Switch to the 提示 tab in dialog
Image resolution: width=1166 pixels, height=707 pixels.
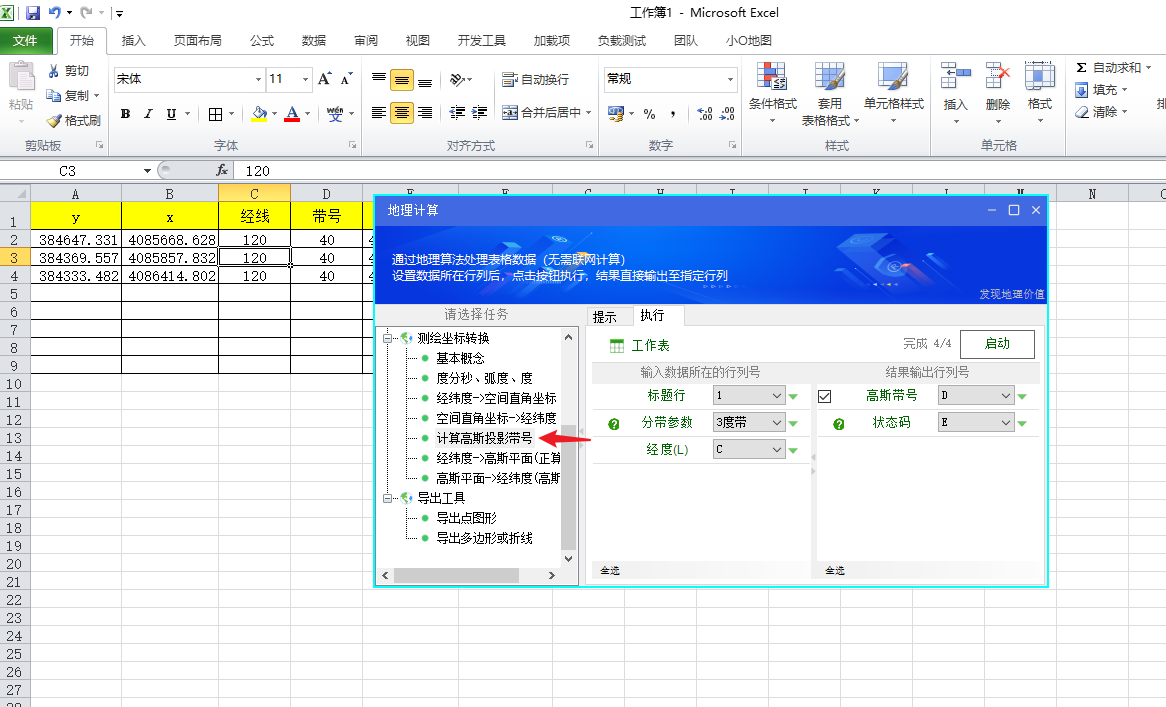(x=605, y=317)
